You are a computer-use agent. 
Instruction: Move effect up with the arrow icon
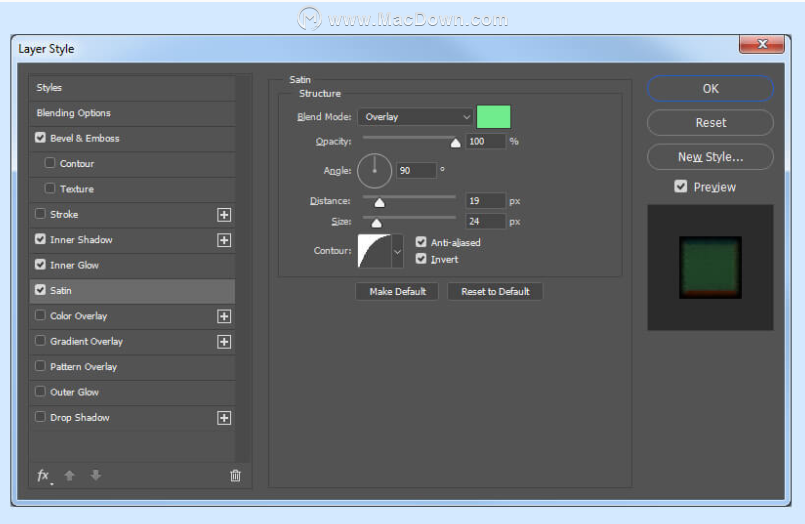[69, 476]
